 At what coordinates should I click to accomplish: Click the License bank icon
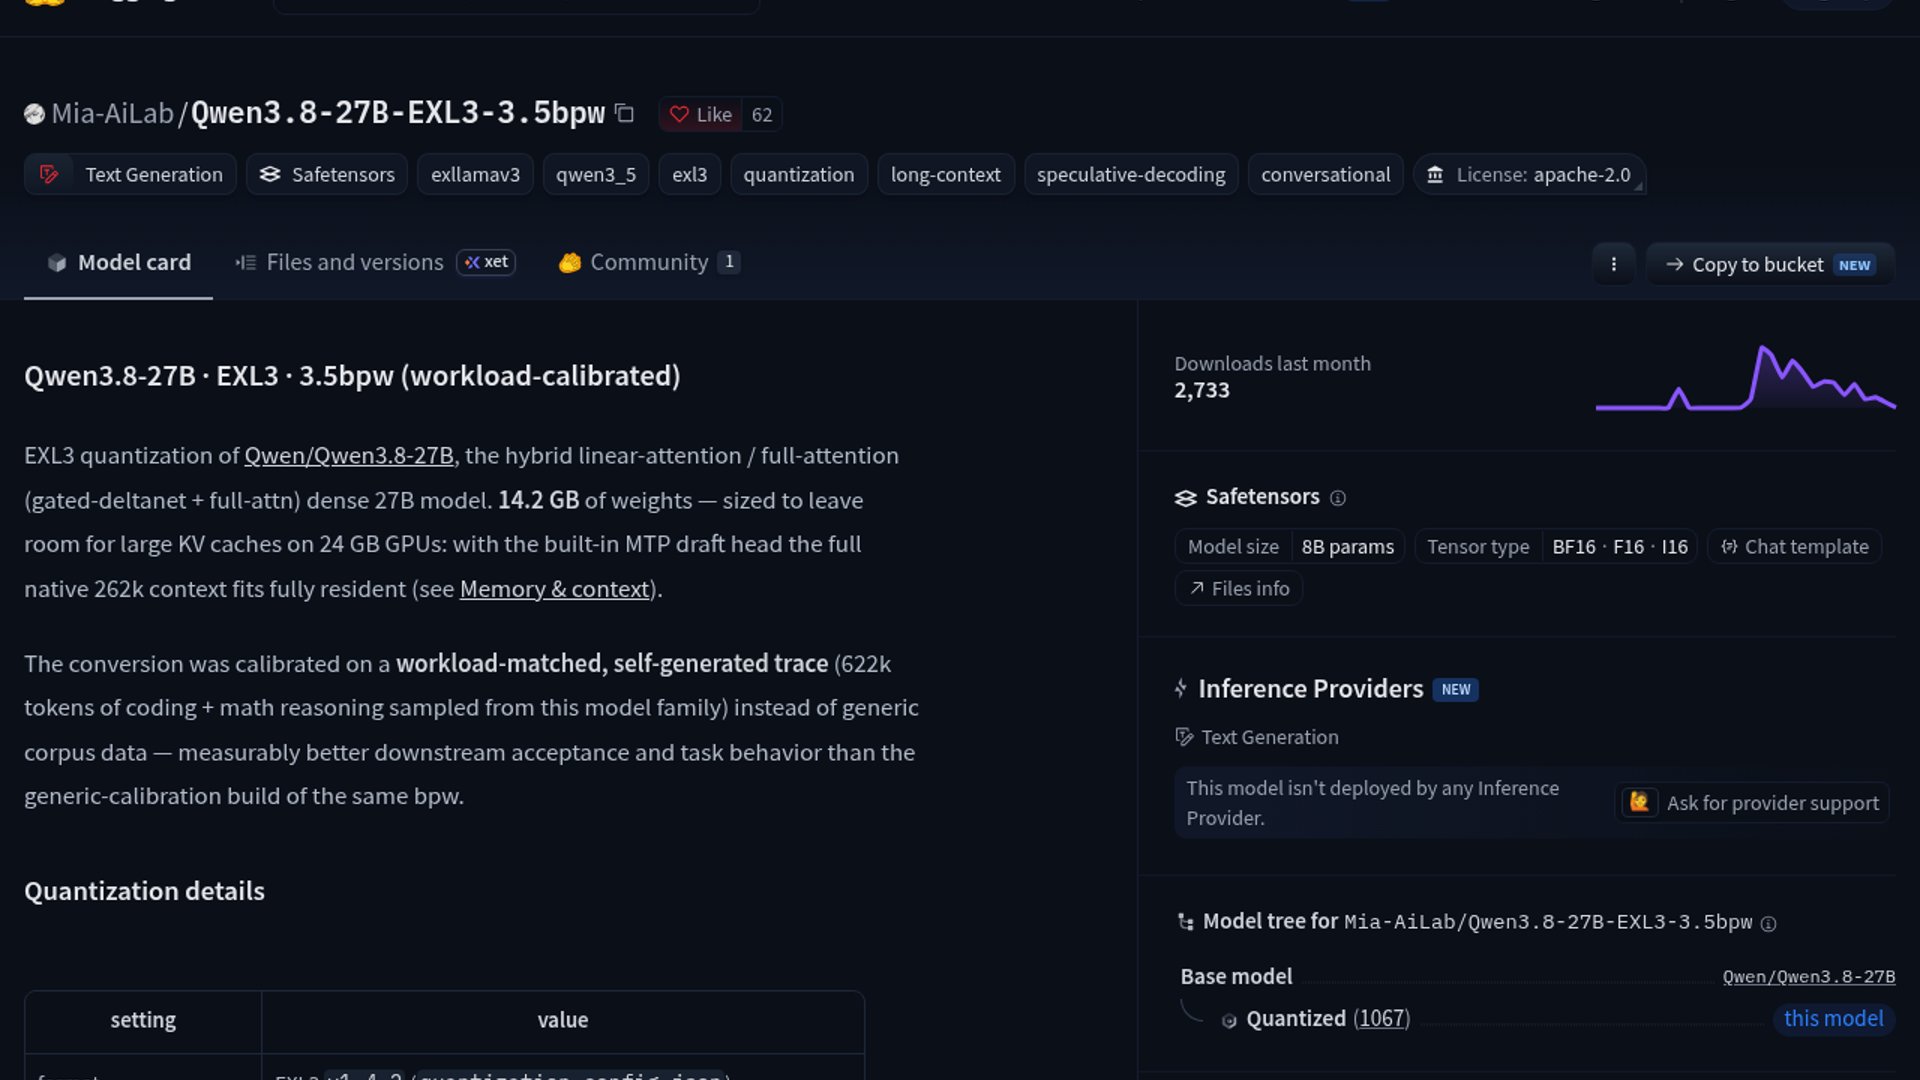click(1435, 175)
